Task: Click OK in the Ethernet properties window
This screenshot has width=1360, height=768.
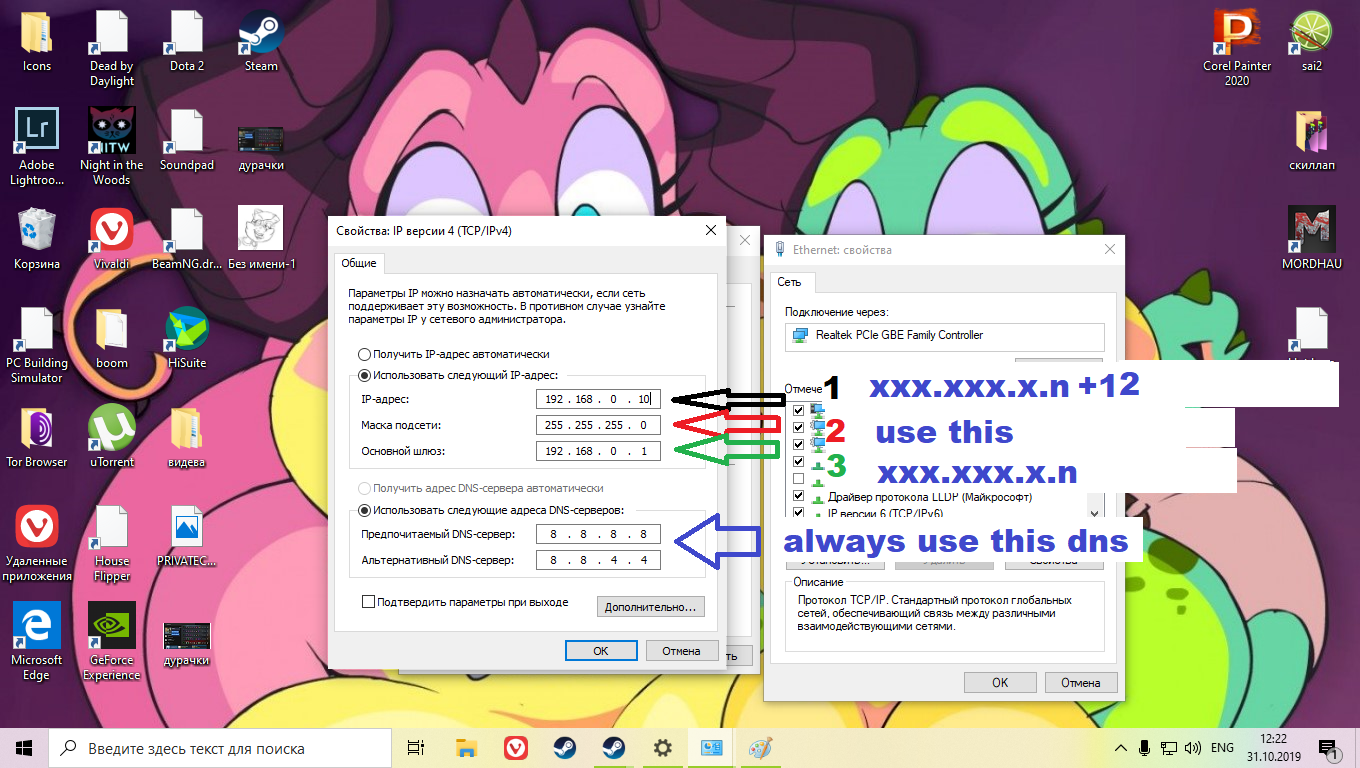Action: pyautogui.click(x=1000, y=683)
